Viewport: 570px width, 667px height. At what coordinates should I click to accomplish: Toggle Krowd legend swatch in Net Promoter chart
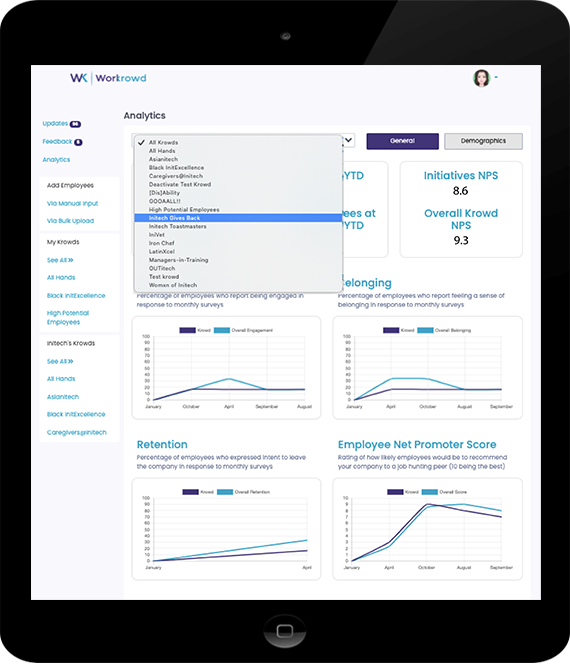395,492
